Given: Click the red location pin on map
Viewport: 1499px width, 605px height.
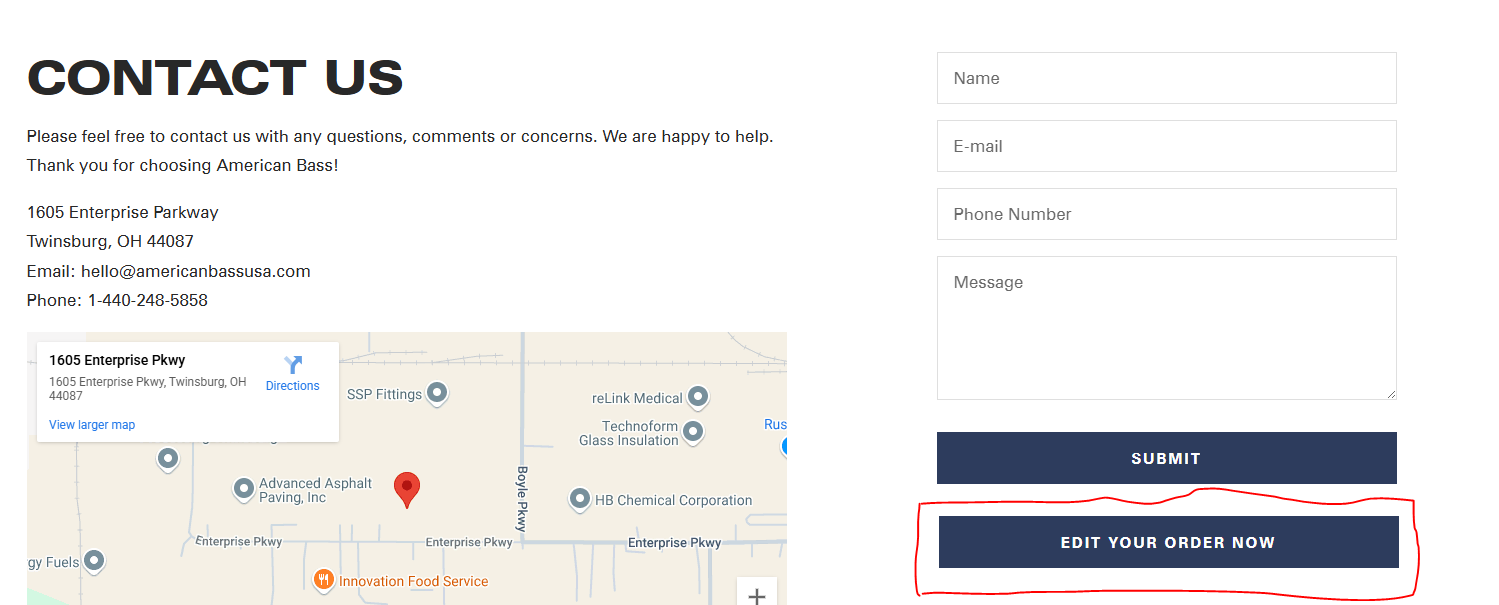Looking at the screenshot, I should pos(407,490).
